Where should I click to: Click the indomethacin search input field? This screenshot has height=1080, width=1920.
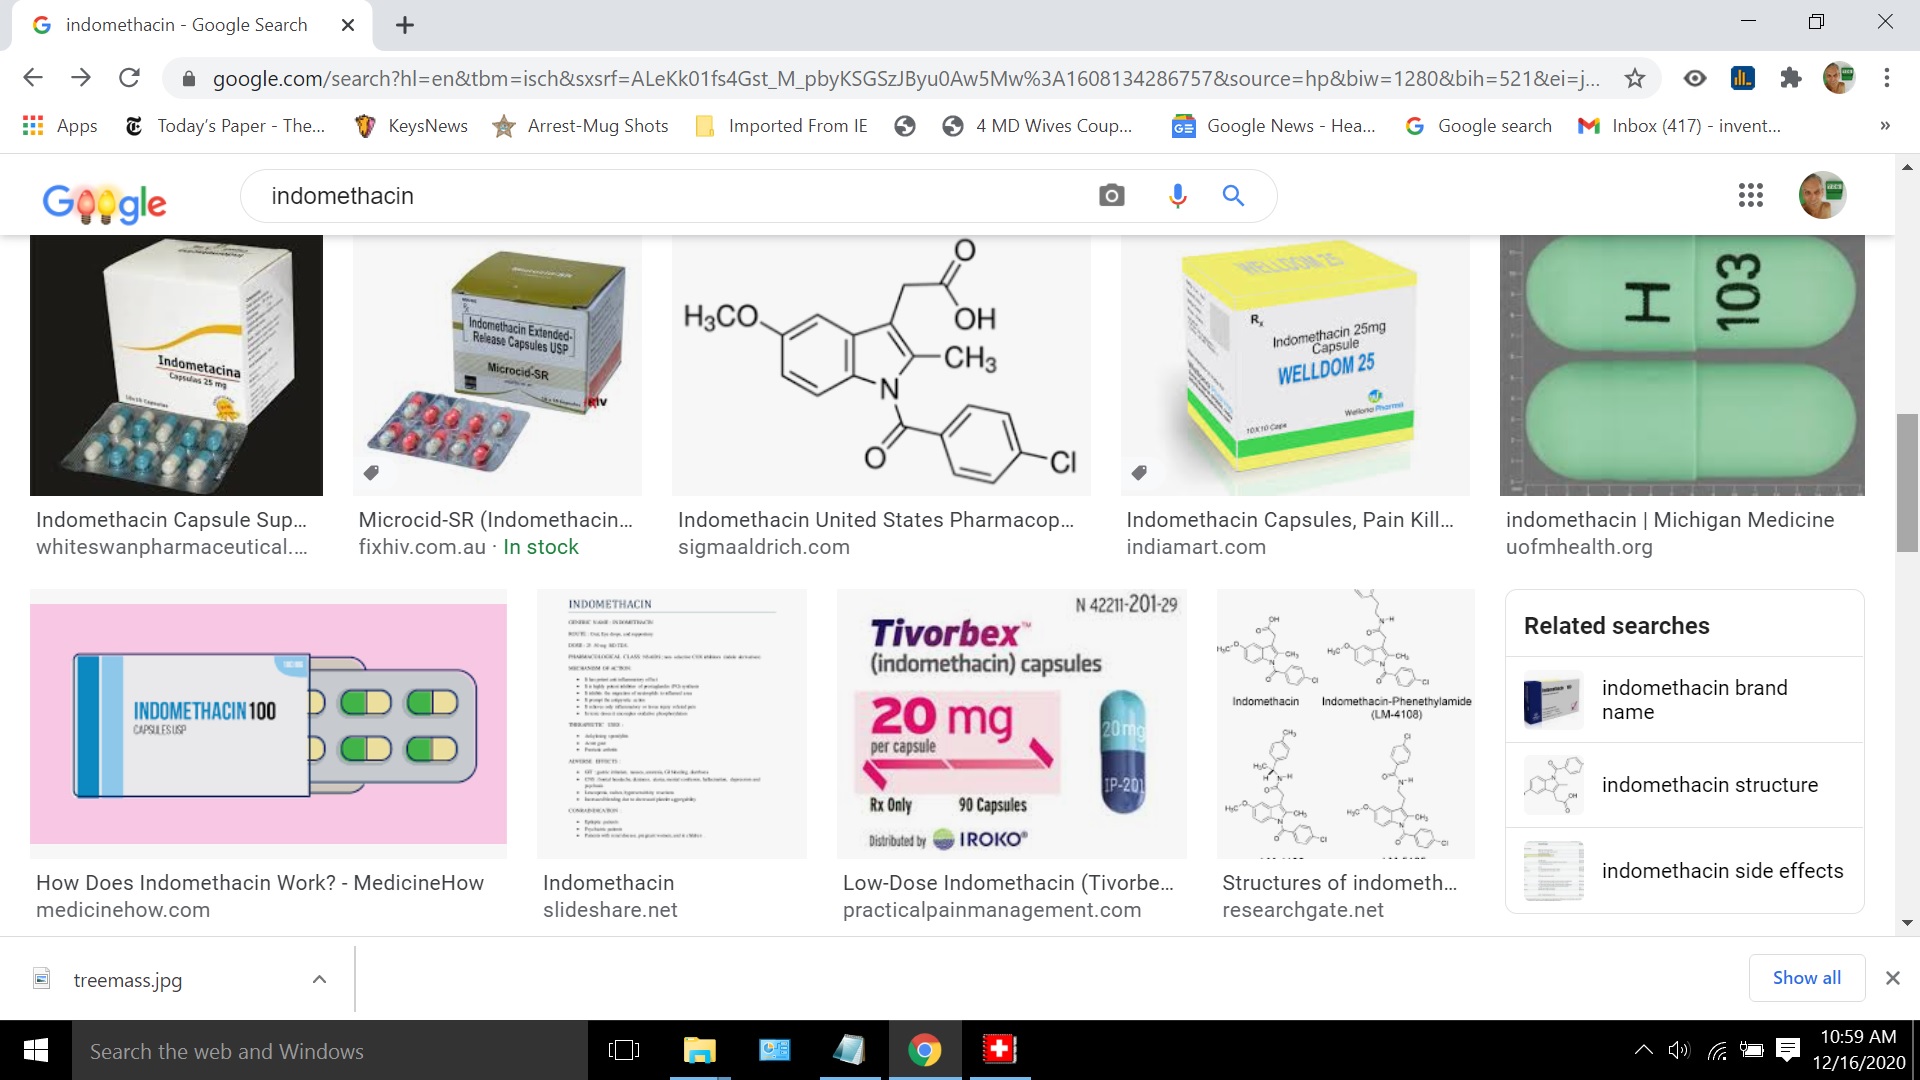tap(660, 196)
